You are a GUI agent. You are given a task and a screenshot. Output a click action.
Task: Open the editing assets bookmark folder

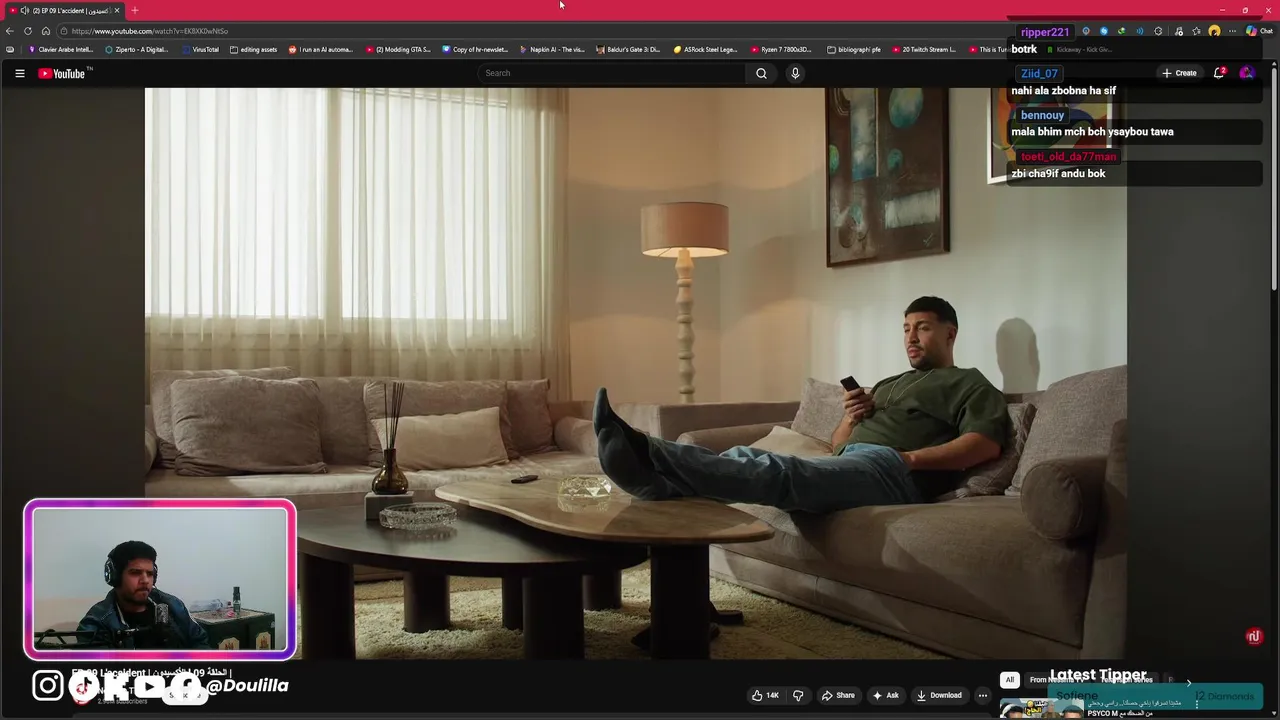(x=253, y=49)
